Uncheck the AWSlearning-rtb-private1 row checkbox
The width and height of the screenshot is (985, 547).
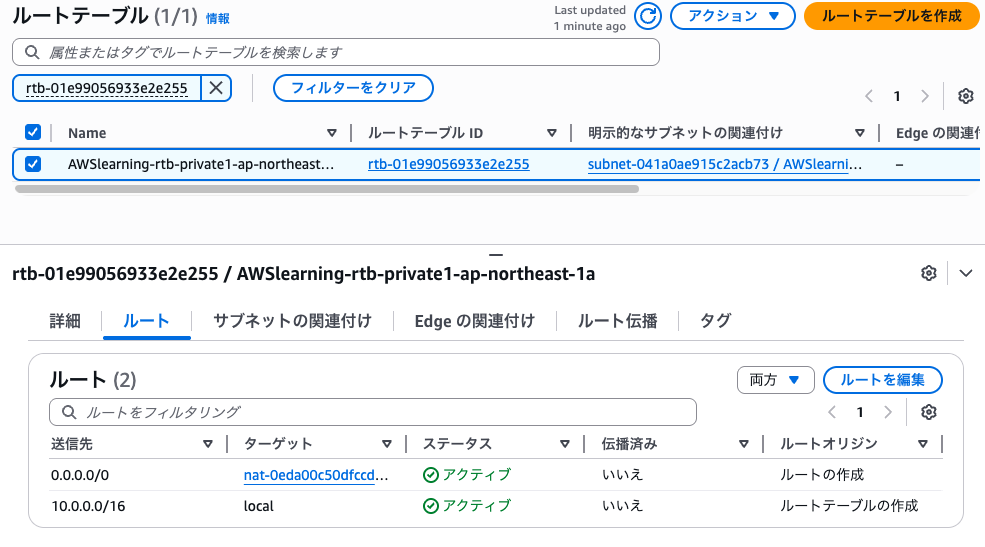click(x=33, y=164)
